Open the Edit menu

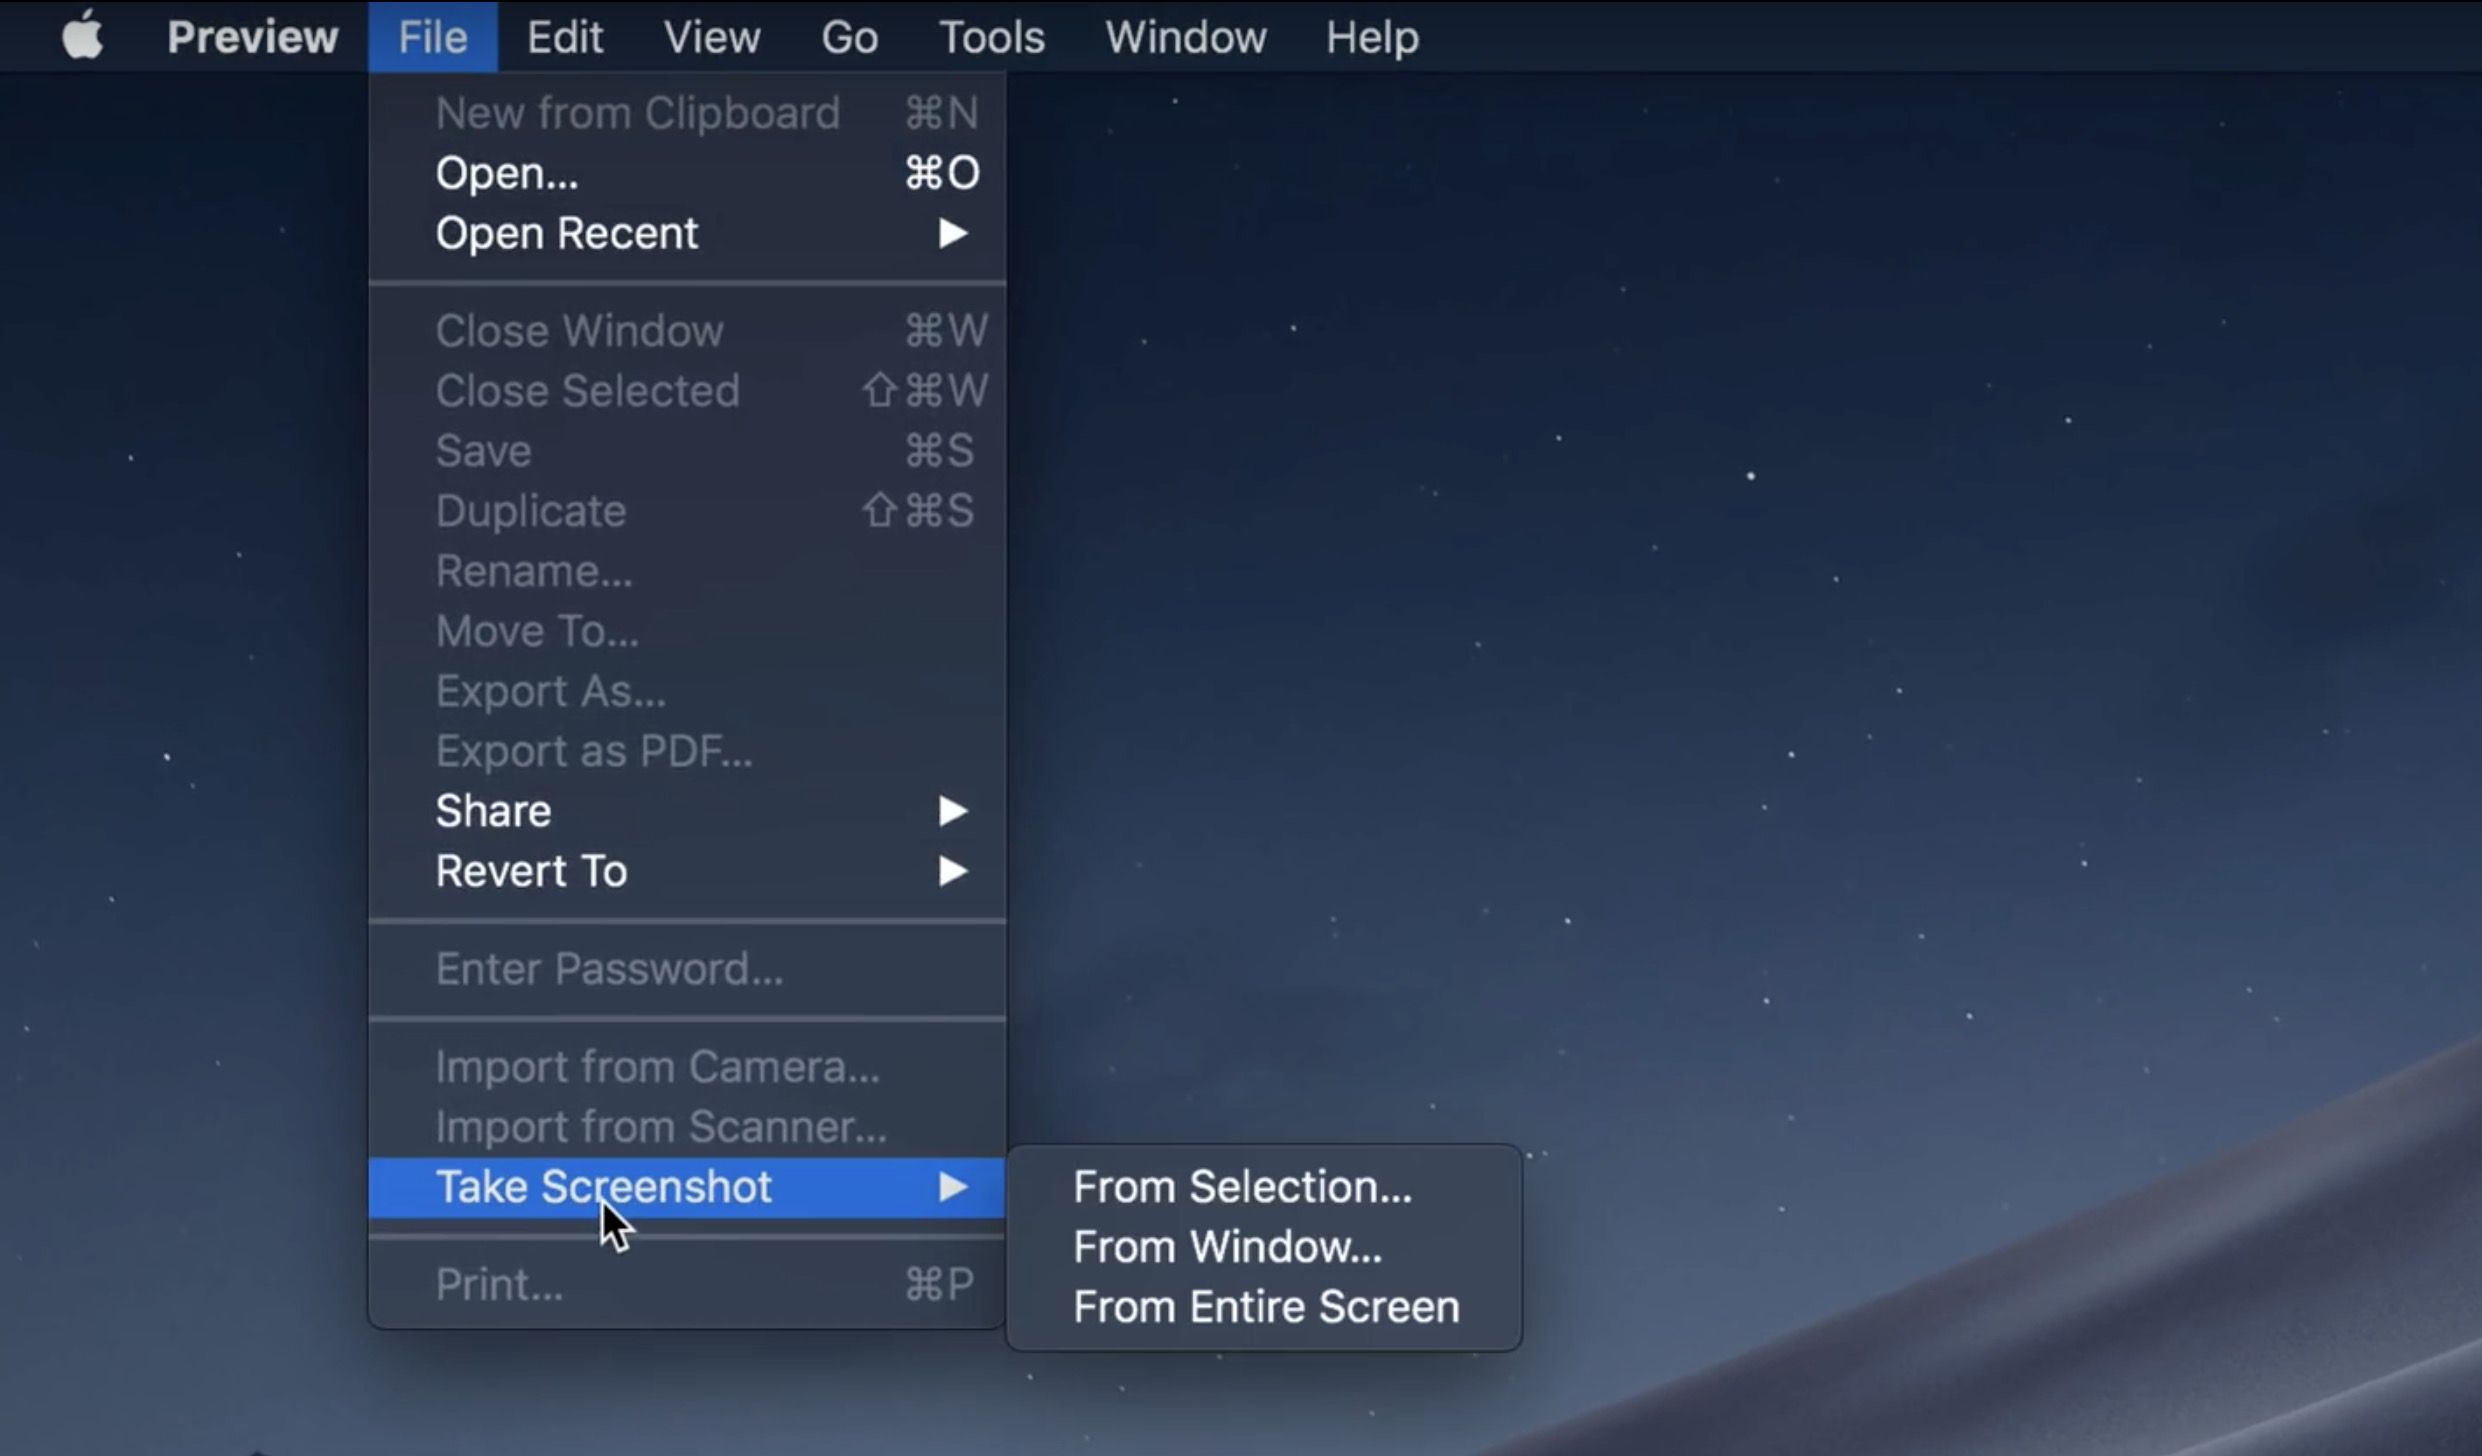click(564, 37)
